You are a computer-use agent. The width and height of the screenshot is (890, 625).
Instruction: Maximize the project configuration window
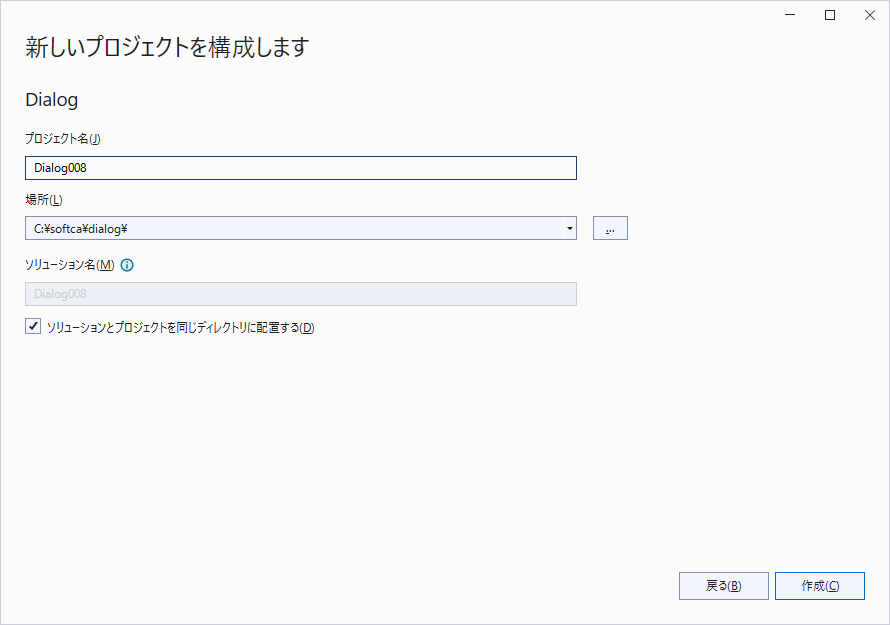830,15
